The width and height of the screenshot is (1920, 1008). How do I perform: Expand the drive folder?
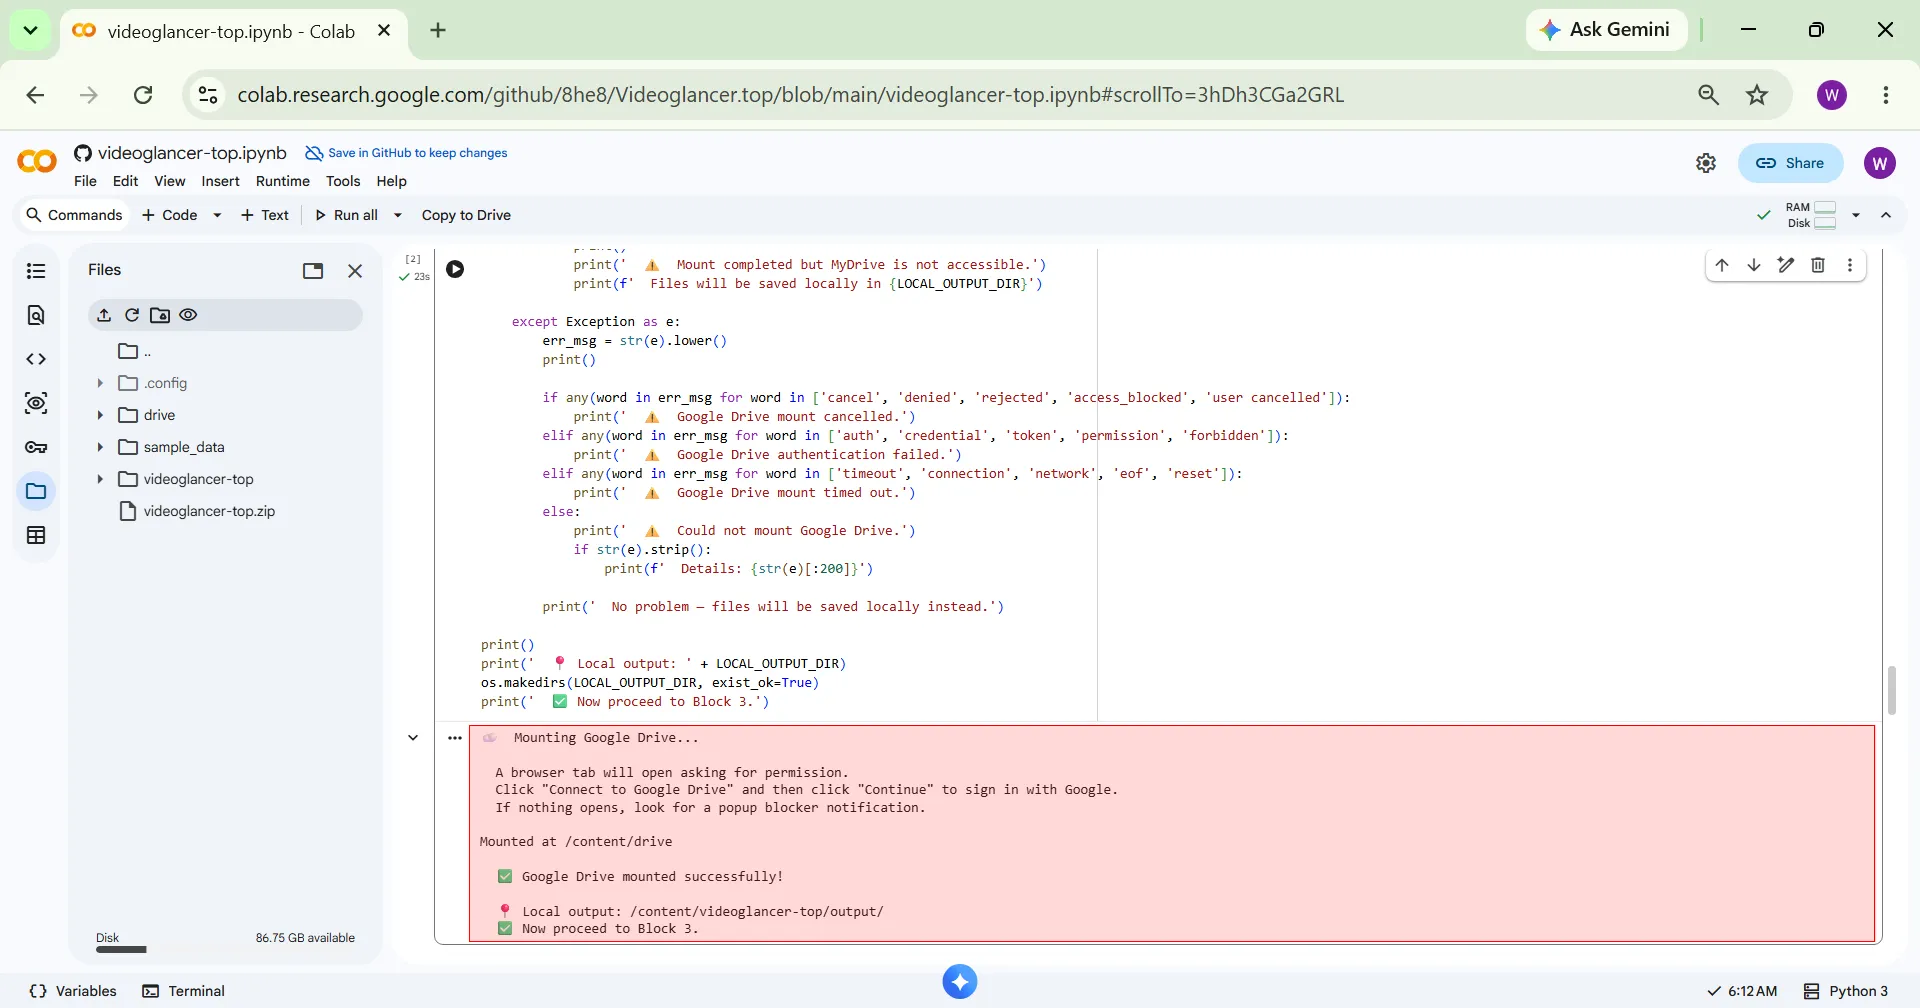point(100,415)
